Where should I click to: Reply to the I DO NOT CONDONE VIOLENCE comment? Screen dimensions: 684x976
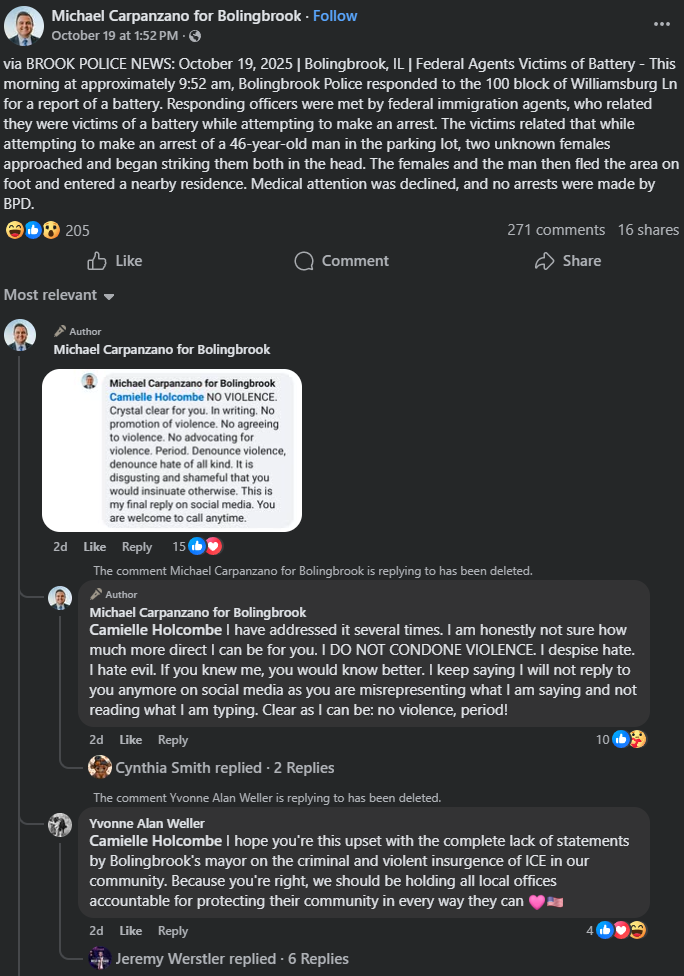(x=173, y=740)
